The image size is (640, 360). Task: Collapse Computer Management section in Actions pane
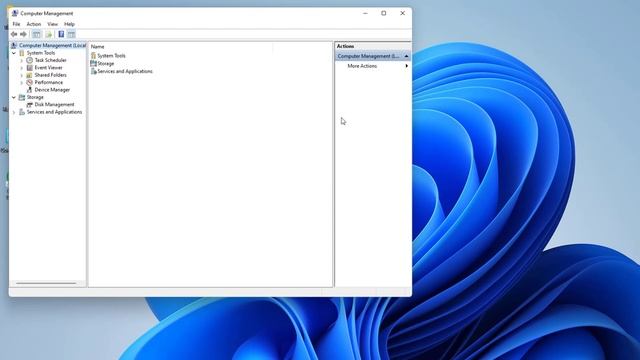406,56
